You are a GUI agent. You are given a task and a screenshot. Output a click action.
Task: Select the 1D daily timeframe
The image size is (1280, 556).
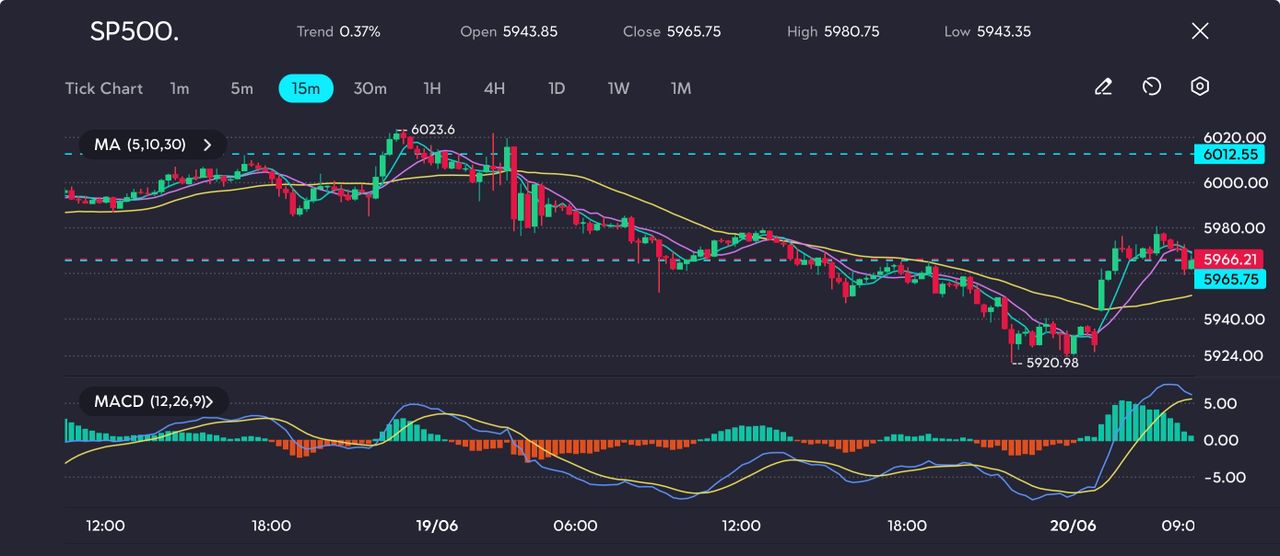pos(557,88)
